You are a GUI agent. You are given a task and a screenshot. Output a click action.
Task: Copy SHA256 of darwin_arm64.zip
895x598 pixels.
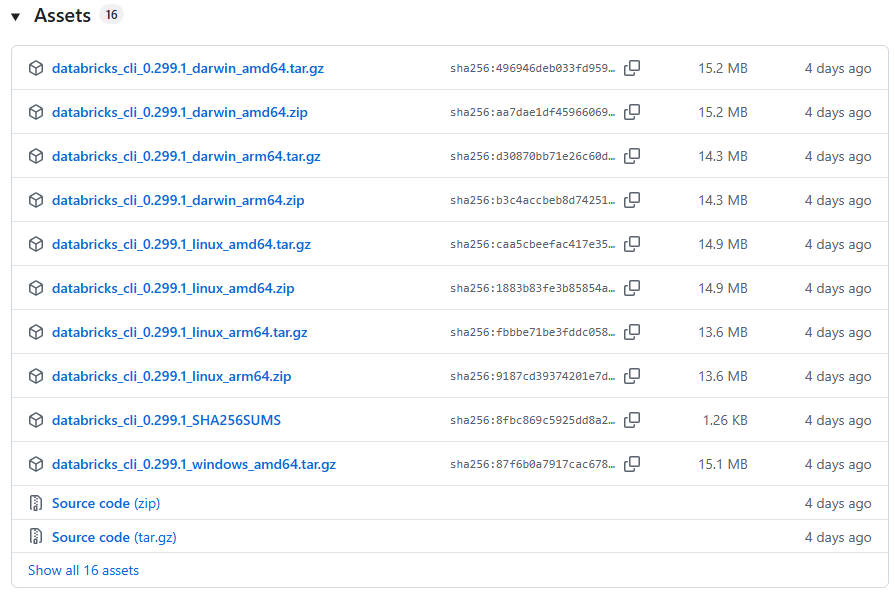tap(632, 200)
